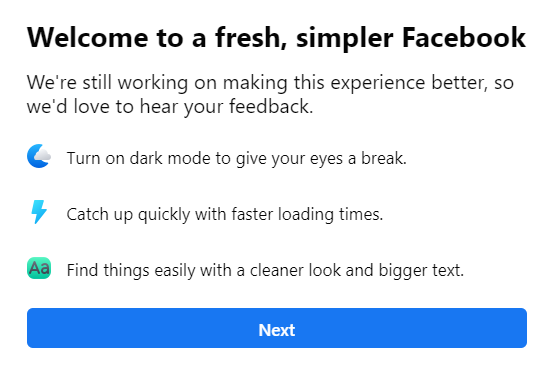Click the green Aa text-size icon
This screenshot has height=374, width=553.
click(x=39, y=268)
